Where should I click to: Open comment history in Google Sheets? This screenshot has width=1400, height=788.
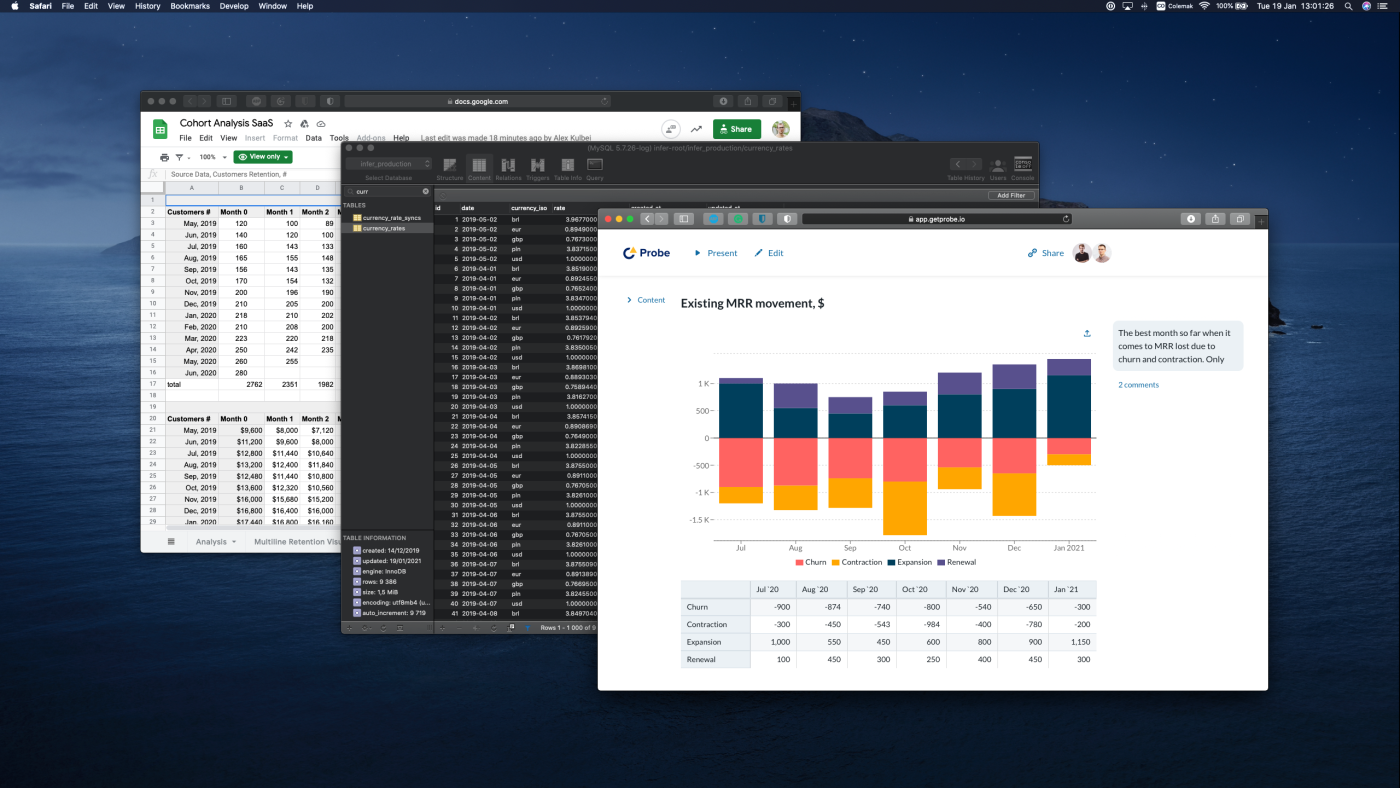pos(671,129)
